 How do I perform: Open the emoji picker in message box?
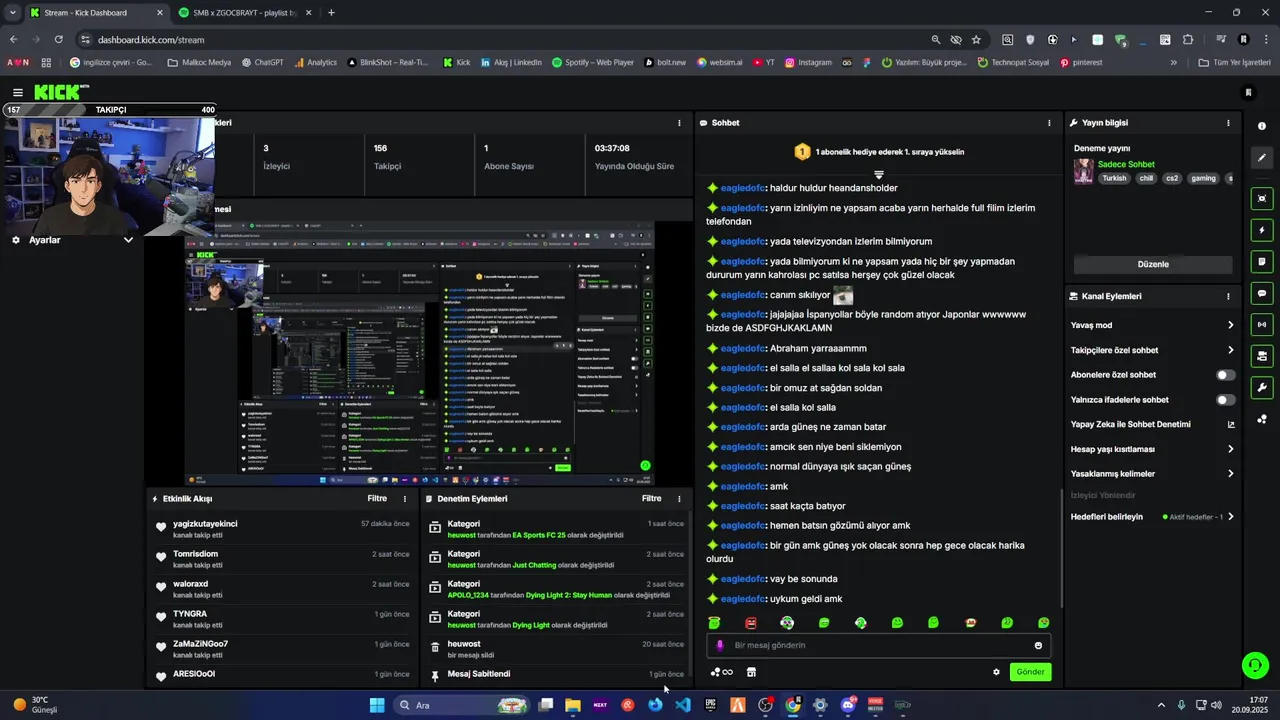[x=1038, y=645]
